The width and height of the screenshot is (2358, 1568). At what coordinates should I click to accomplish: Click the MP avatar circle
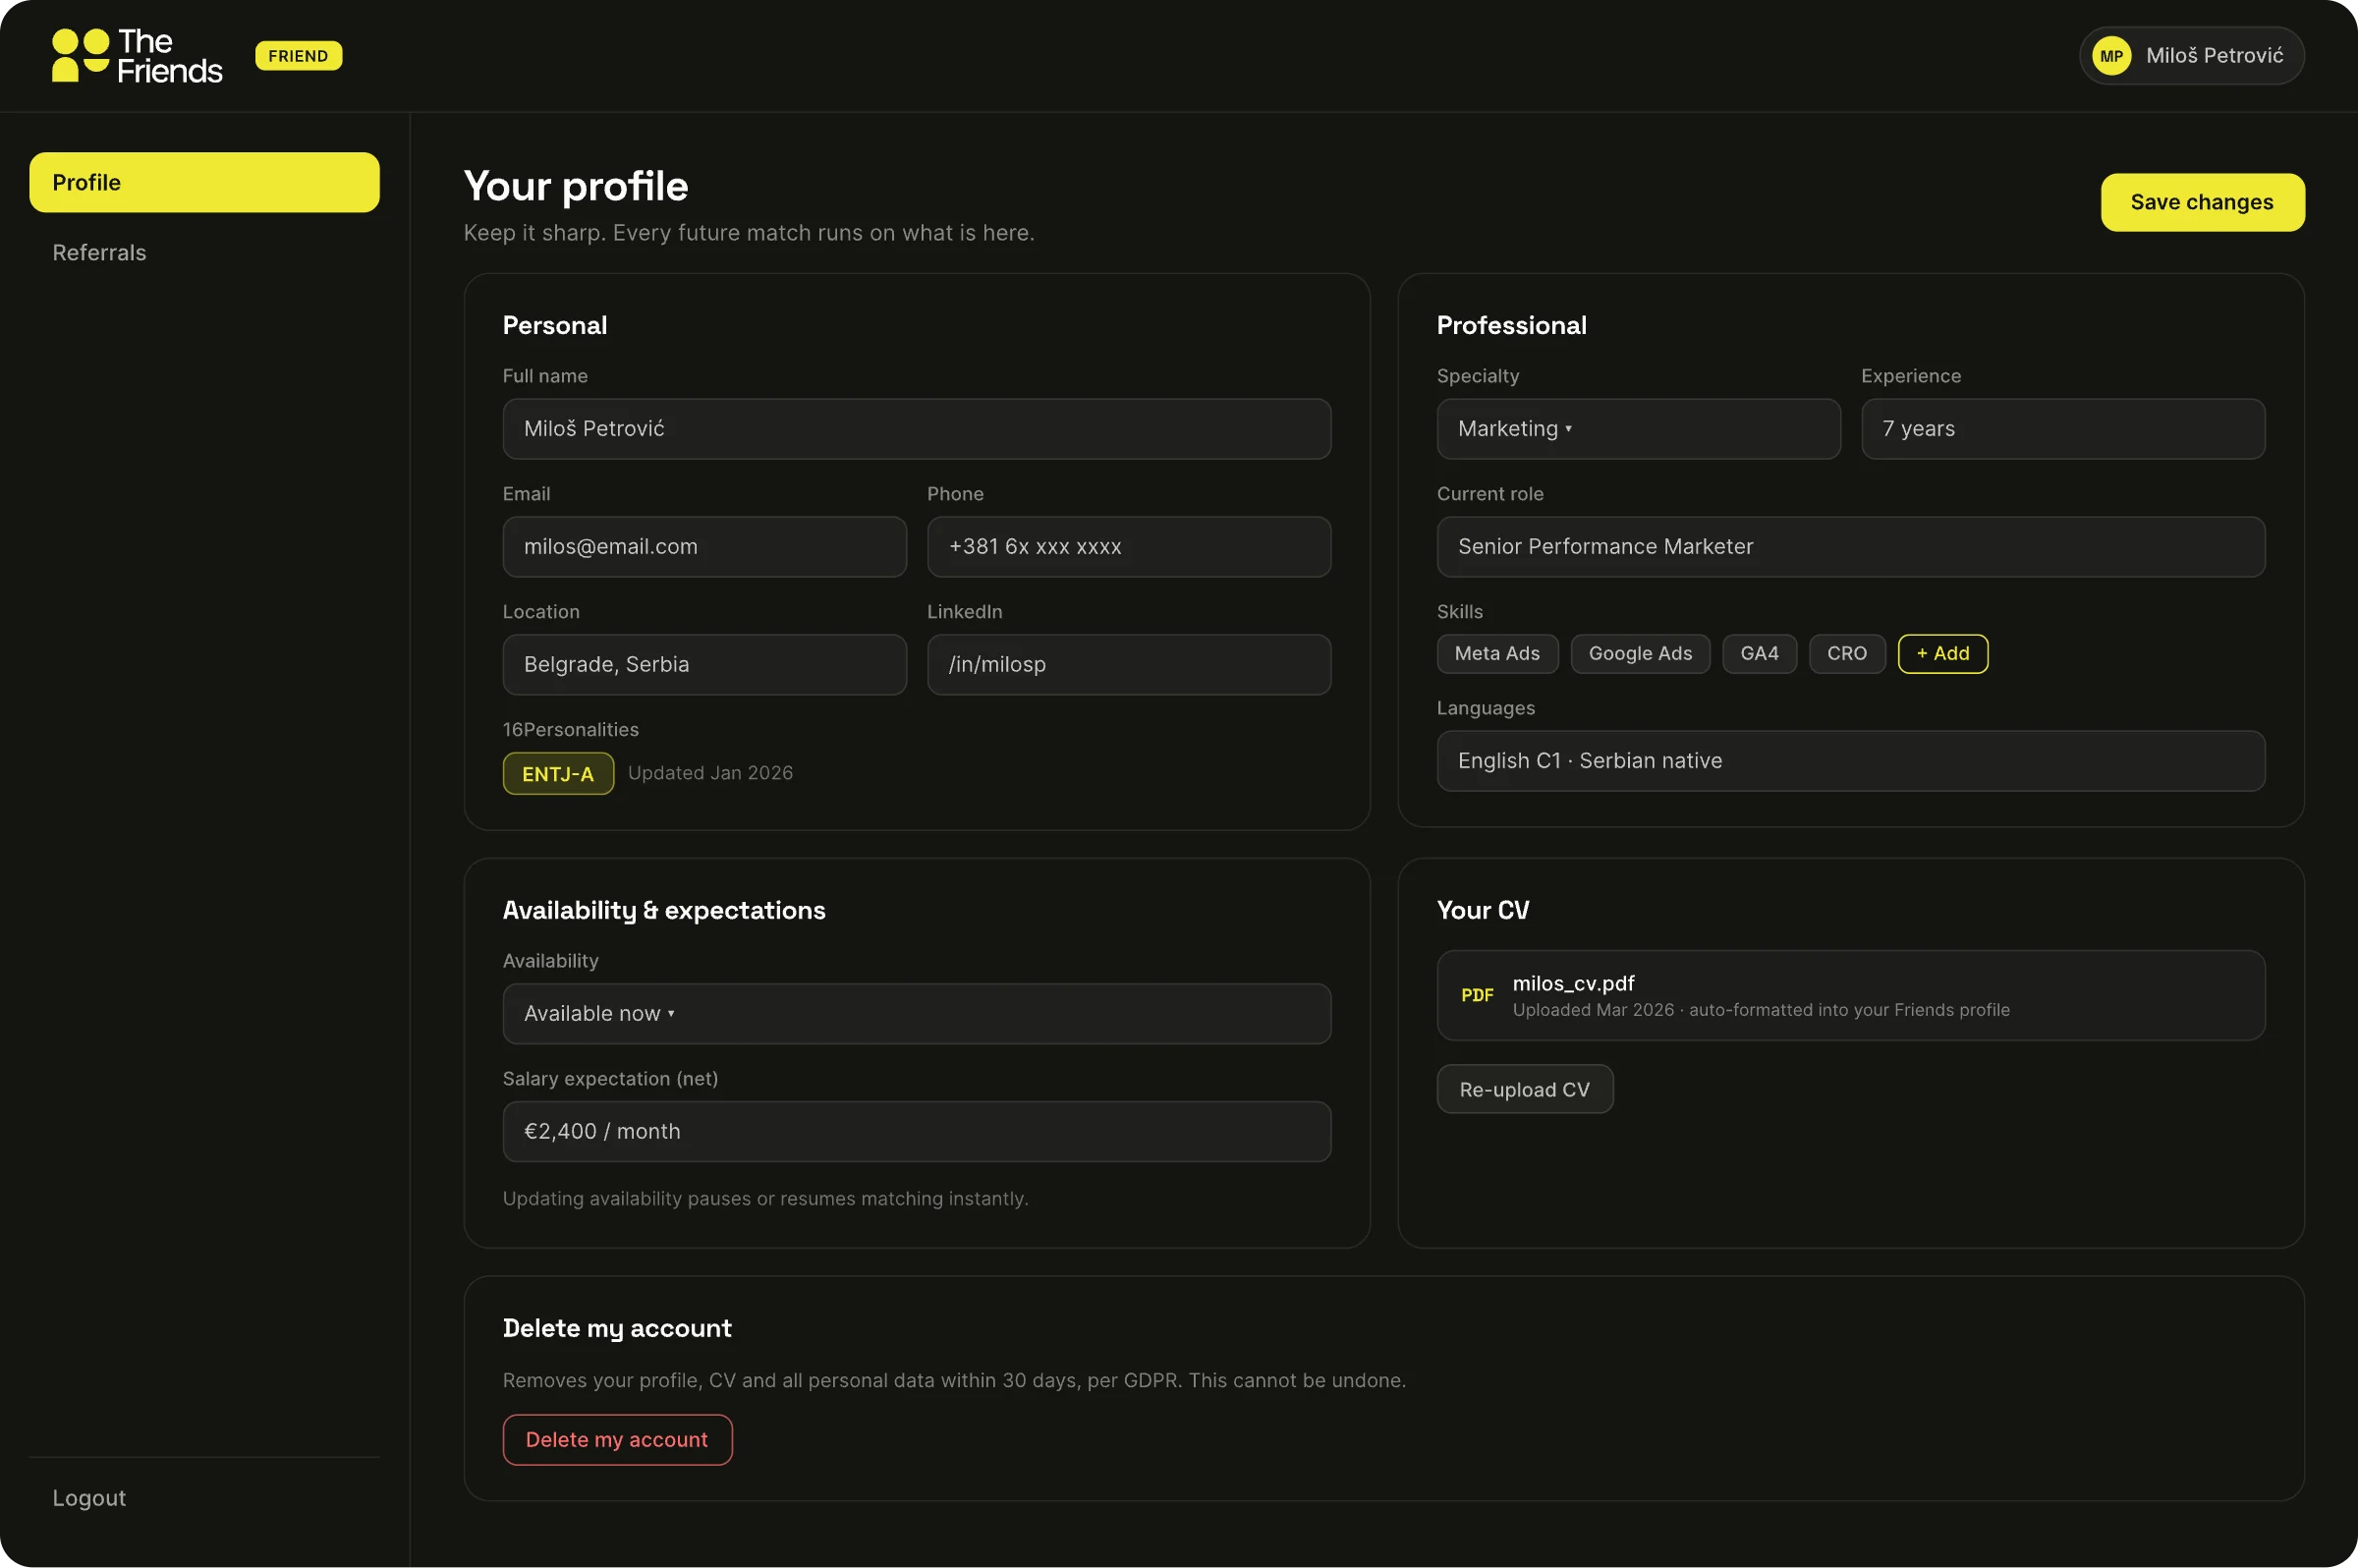[x=2111, y=56]
